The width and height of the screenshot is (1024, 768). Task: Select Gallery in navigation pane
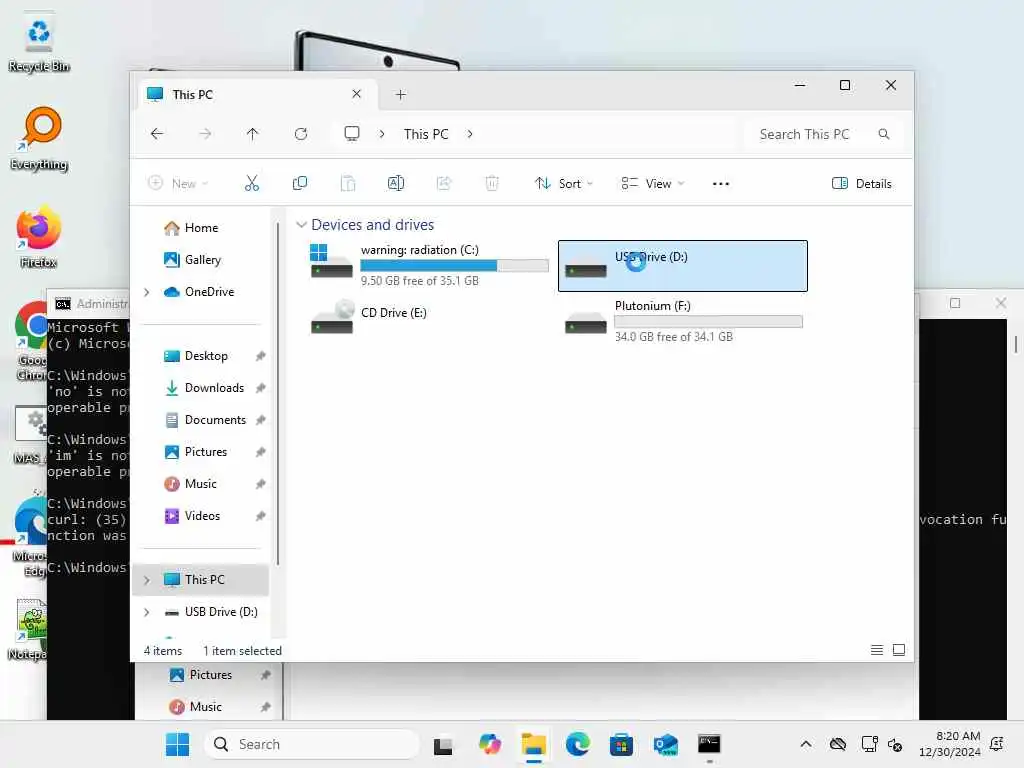(201, 260)
